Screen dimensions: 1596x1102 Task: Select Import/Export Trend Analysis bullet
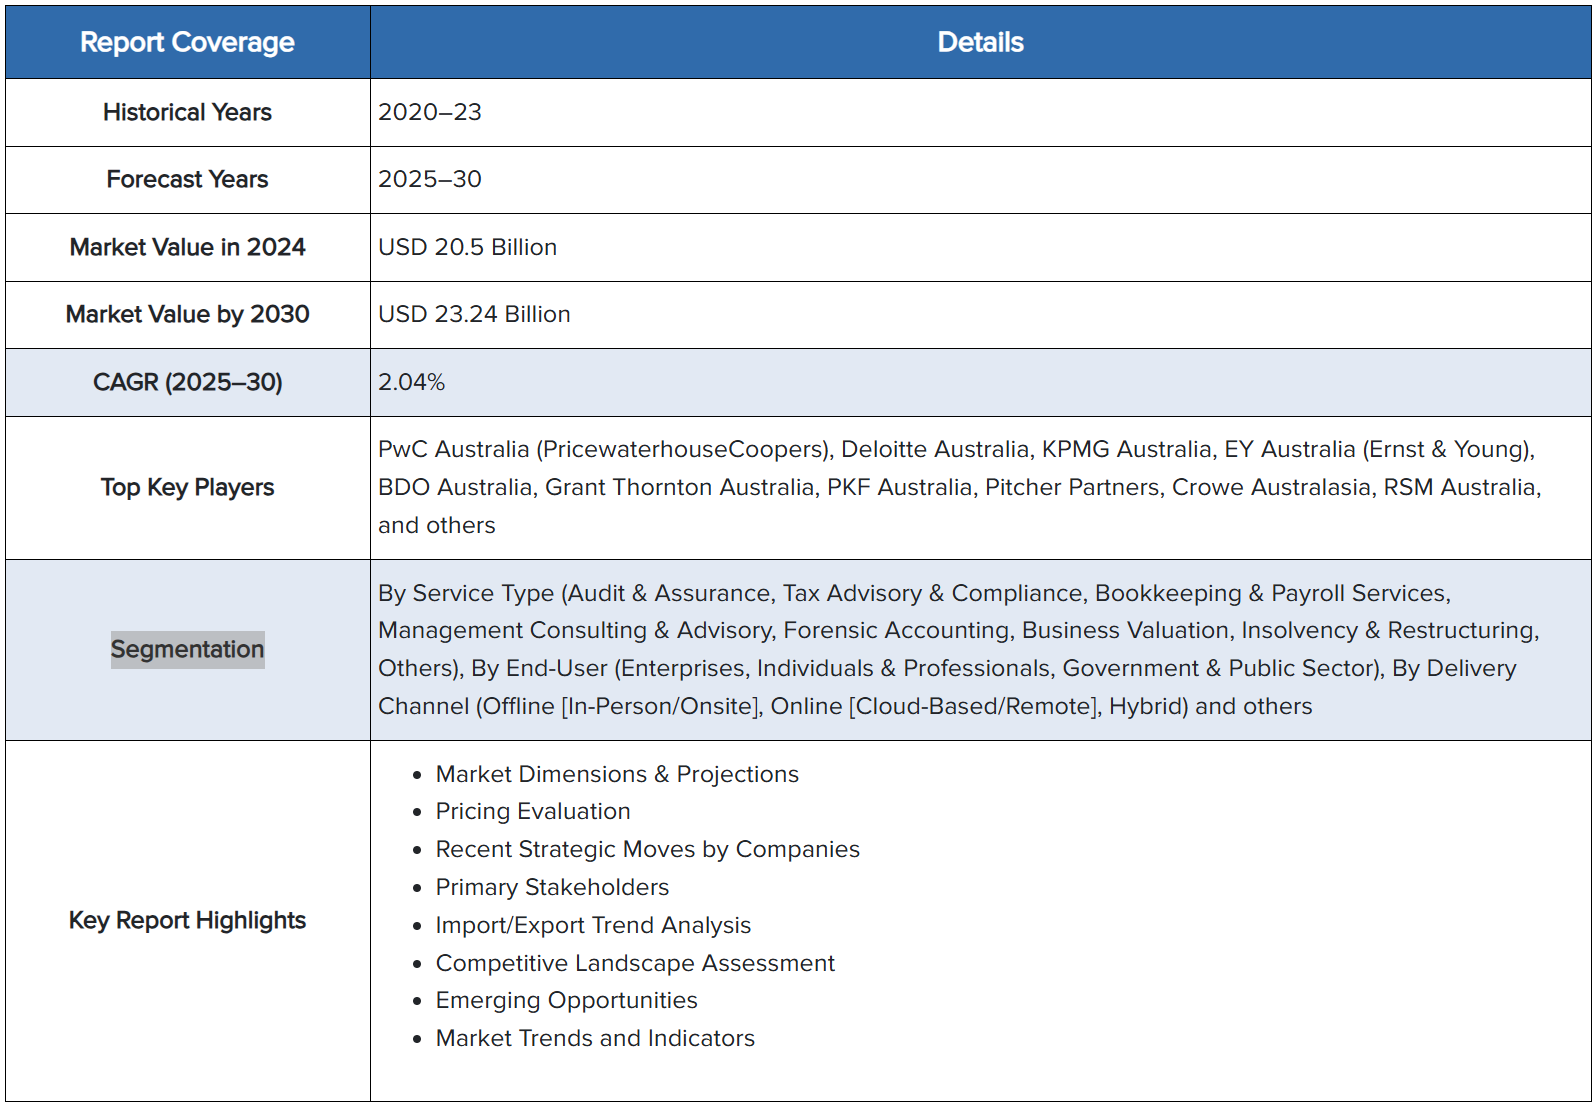[593, 925]
